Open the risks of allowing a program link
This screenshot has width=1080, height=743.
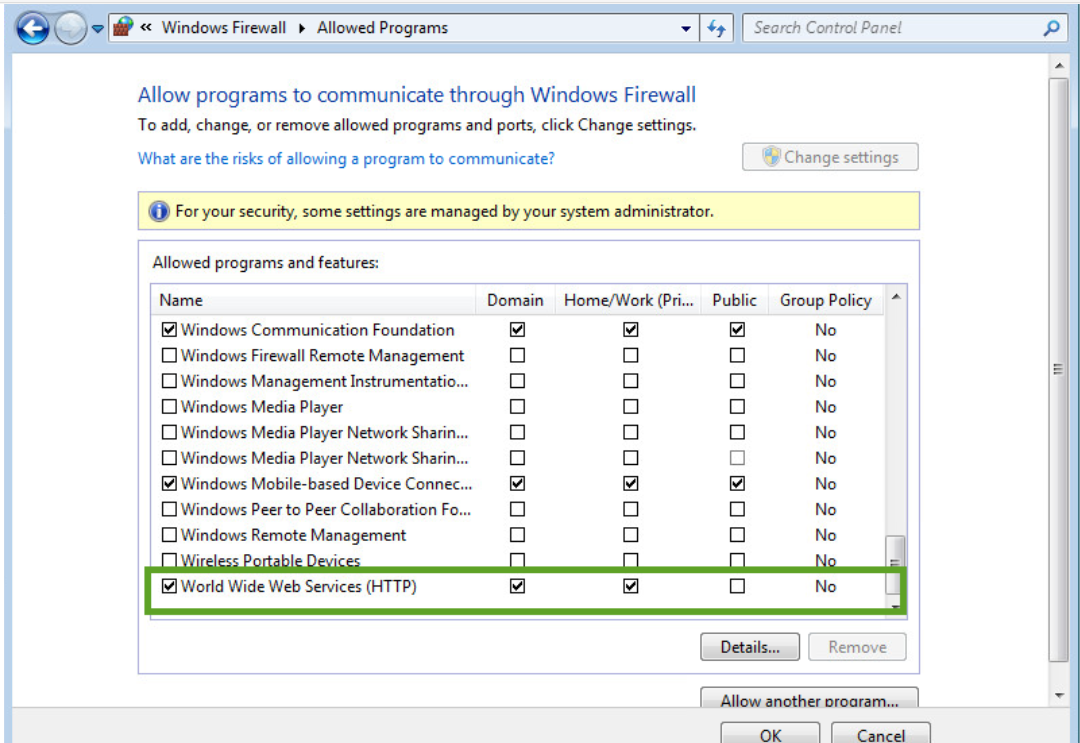(346, 158)
